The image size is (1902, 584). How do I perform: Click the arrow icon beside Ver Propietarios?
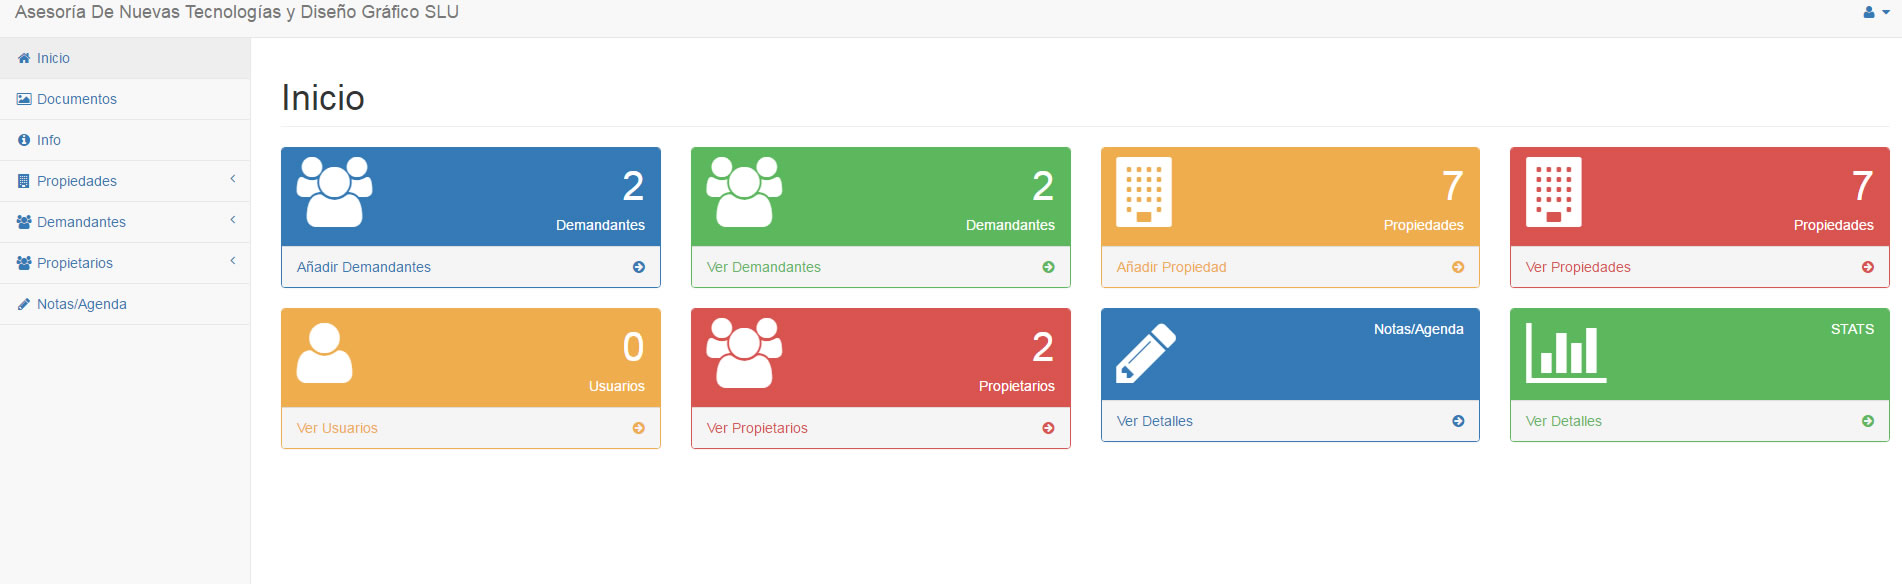[1048, 428]
